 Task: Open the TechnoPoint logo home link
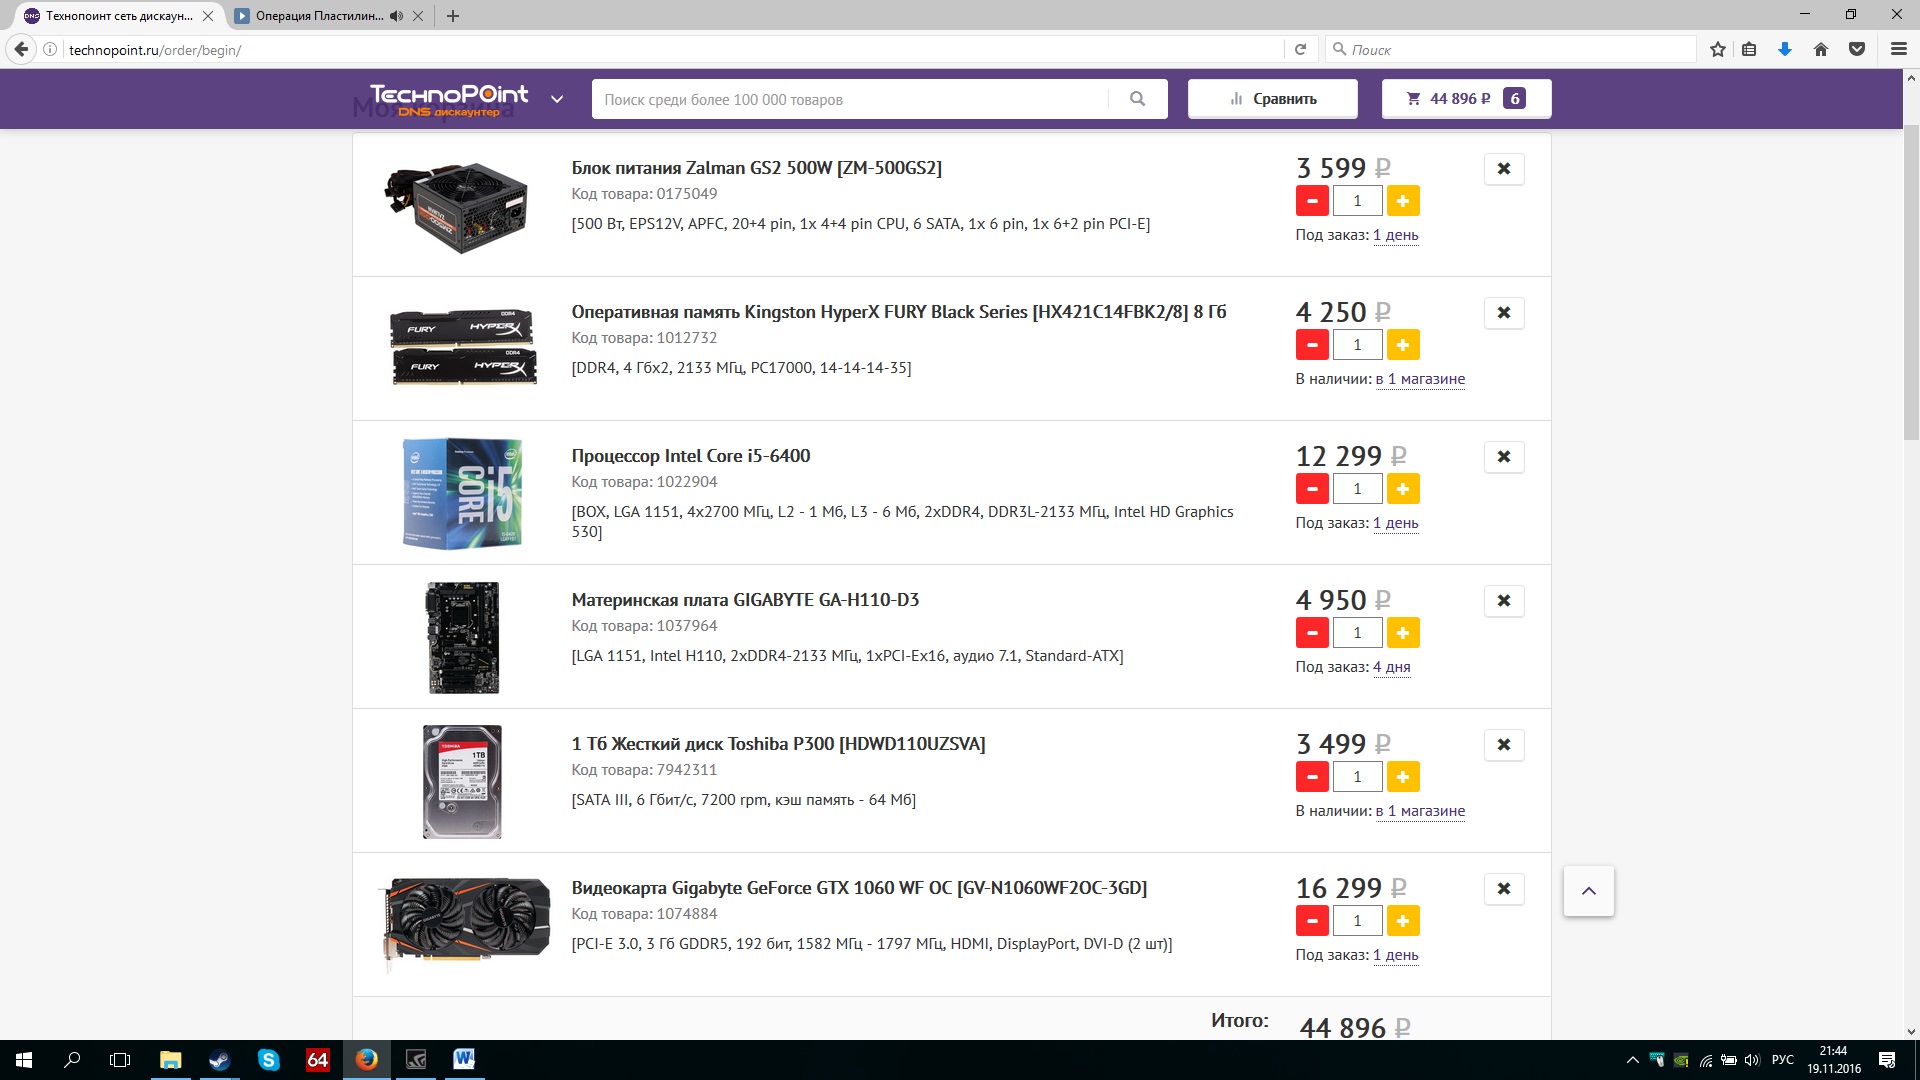(449, 100)
